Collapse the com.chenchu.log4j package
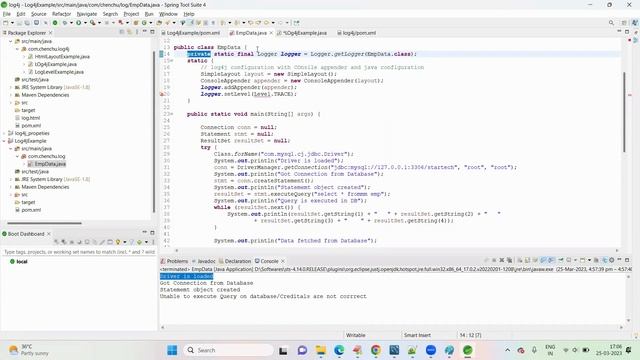The width and height of the screenshot is (640, 360). click(17, 49)
